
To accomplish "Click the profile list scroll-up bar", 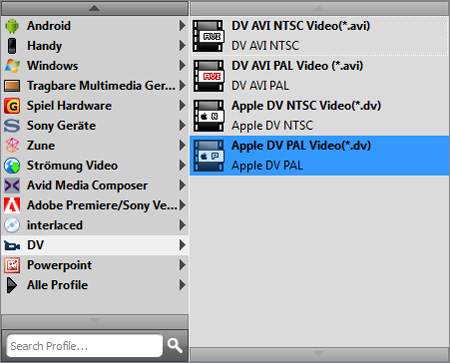I will [x=319, y=8].
